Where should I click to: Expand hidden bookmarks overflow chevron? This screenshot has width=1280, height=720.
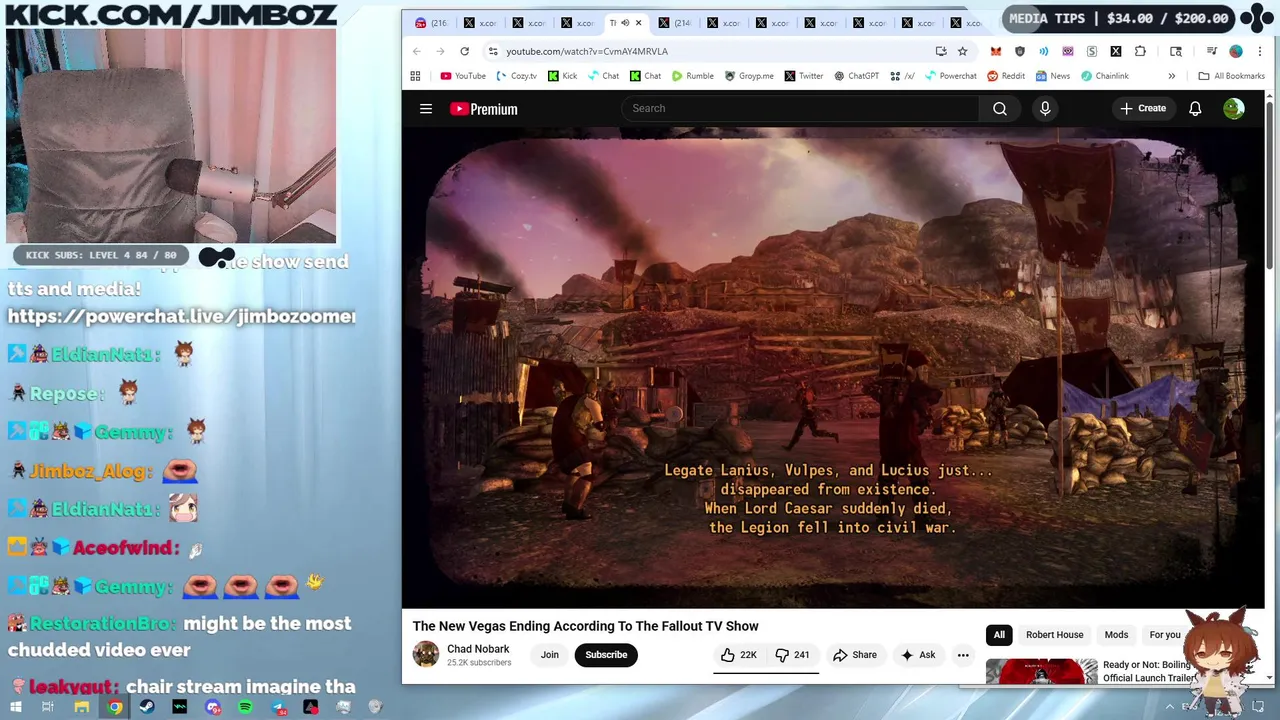pos(1172,76)
